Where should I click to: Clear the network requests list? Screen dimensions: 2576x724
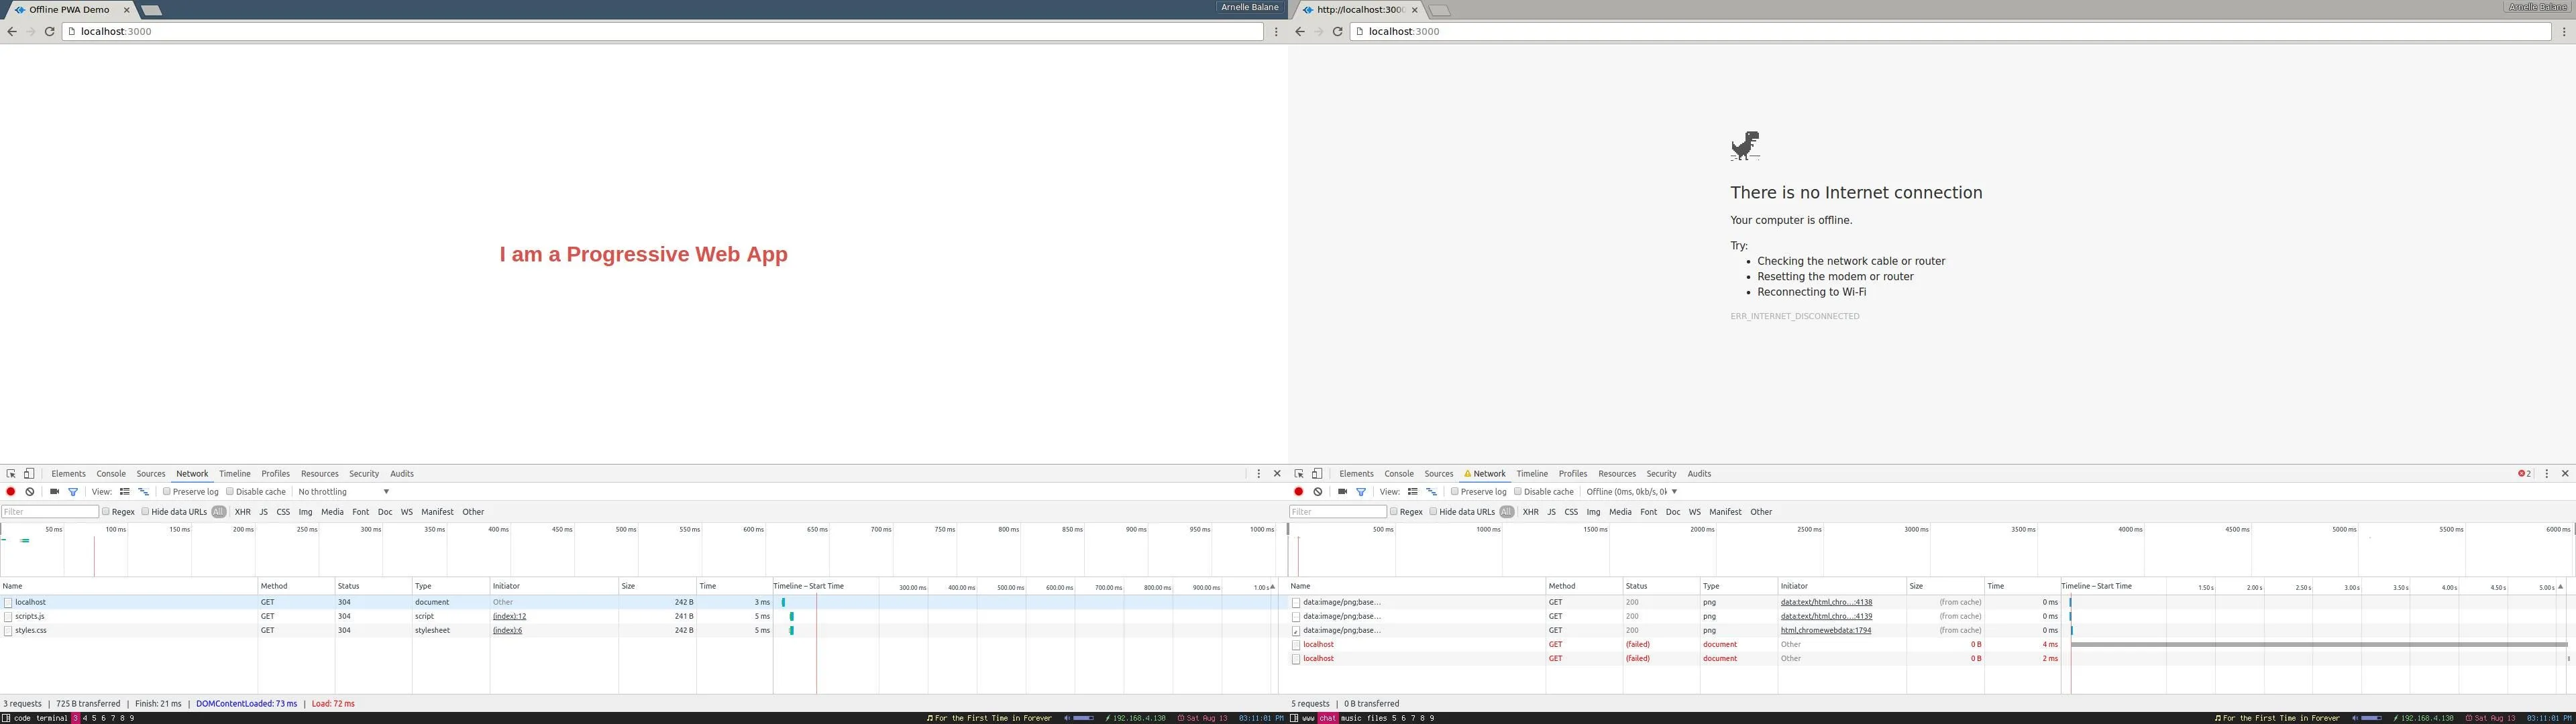click(29, 491)
